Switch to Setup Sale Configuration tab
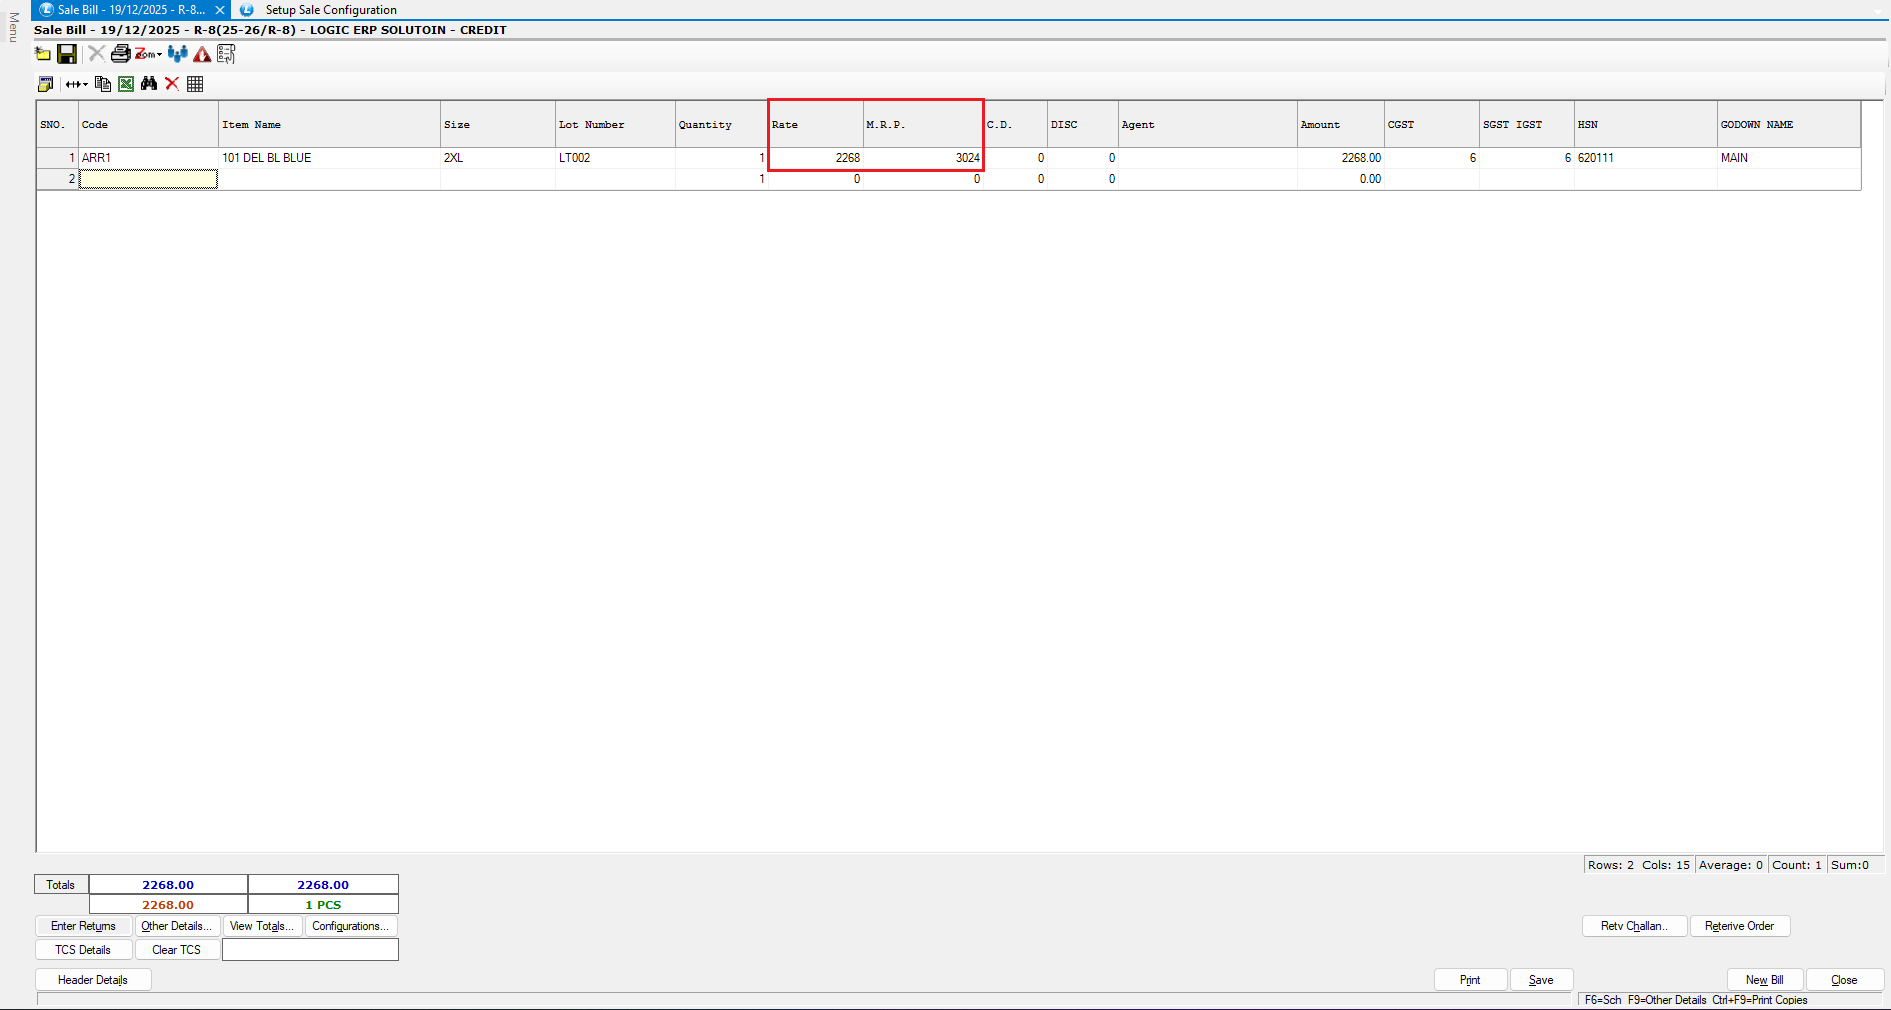This screenshot has width=1891, height=1010. (330, 10)
